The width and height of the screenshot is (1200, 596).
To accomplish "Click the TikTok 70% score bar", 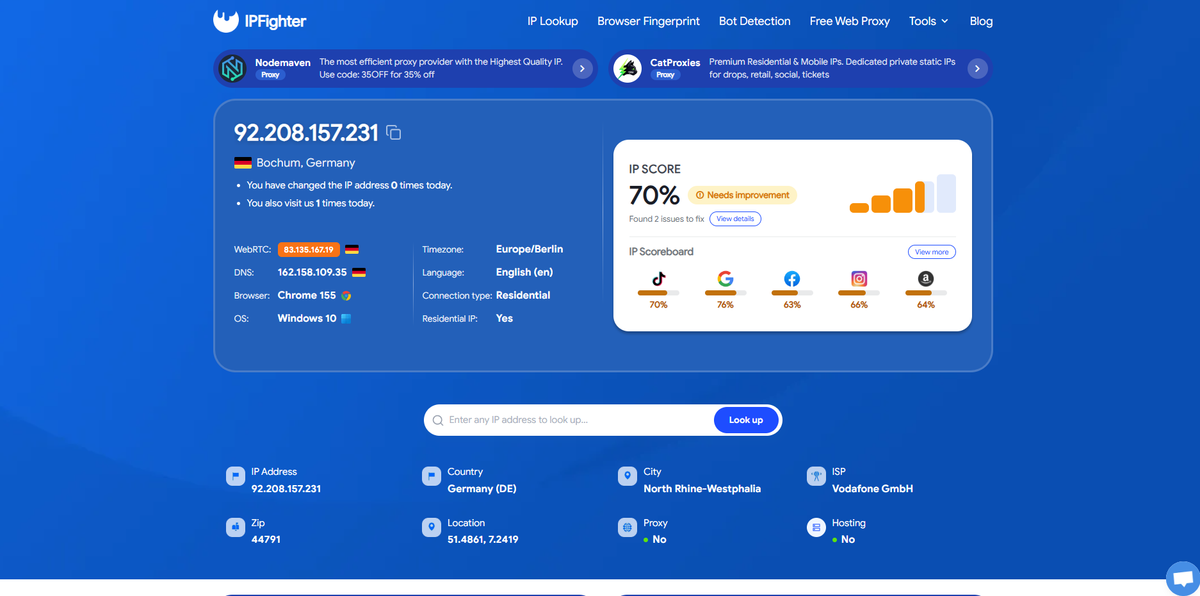I will 658,293.
